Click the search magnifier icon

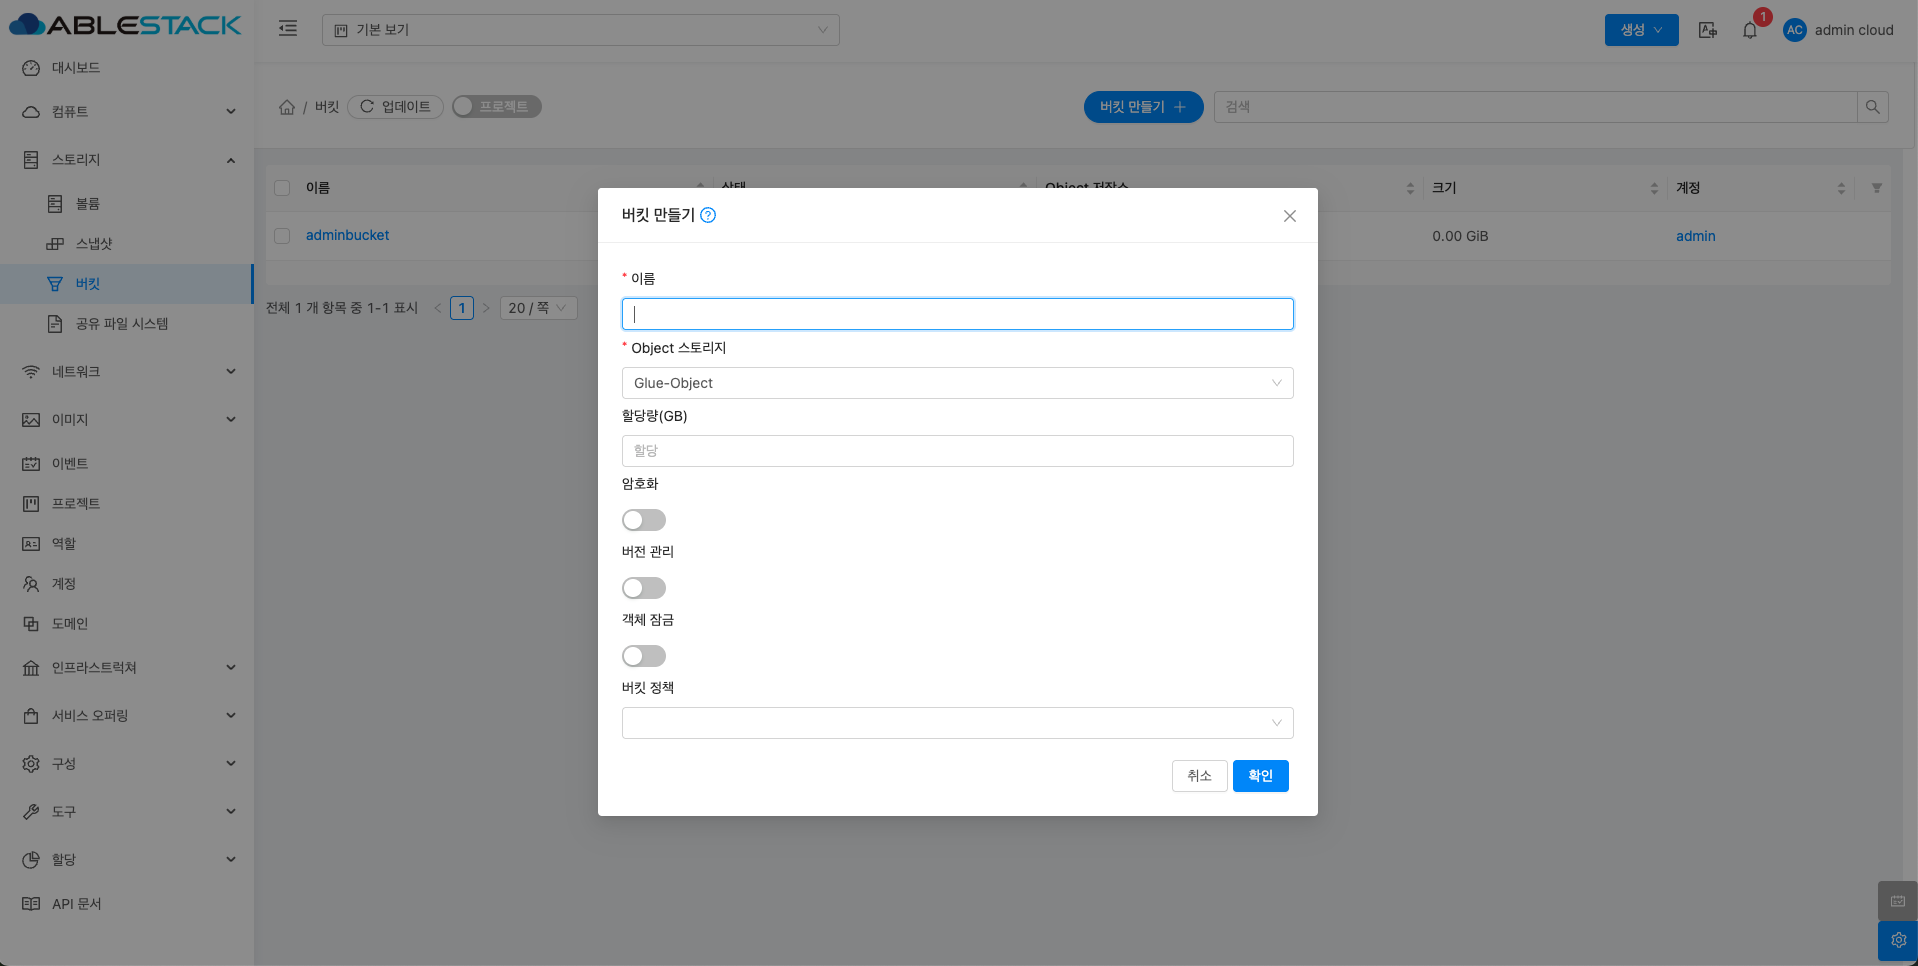tap(1872, 107)
